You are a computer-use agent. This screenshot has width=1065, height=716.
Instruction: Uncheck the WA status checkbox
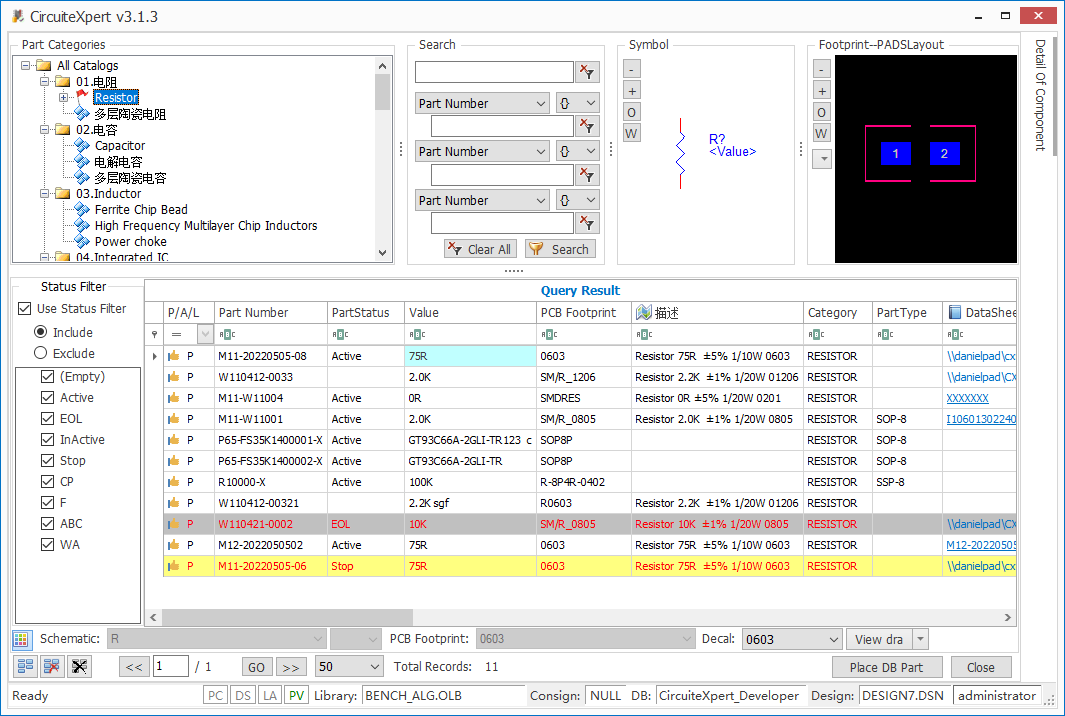click(48, 545)
